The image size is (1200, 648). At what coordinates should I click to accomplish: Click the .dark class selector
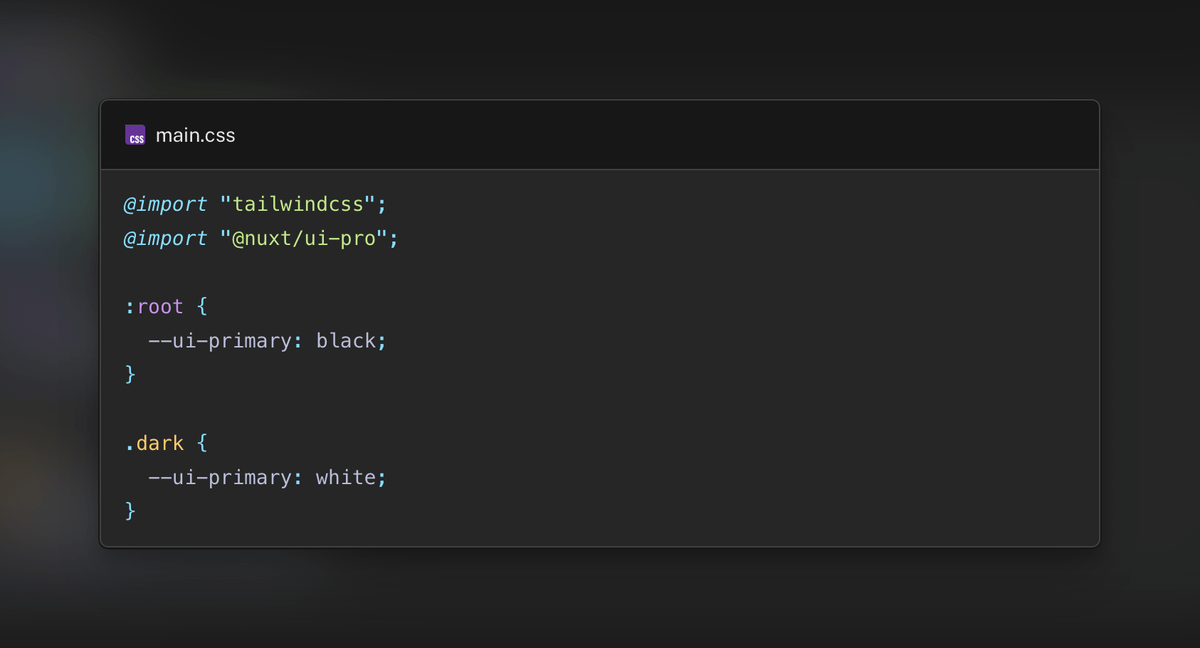coord(154,443)
